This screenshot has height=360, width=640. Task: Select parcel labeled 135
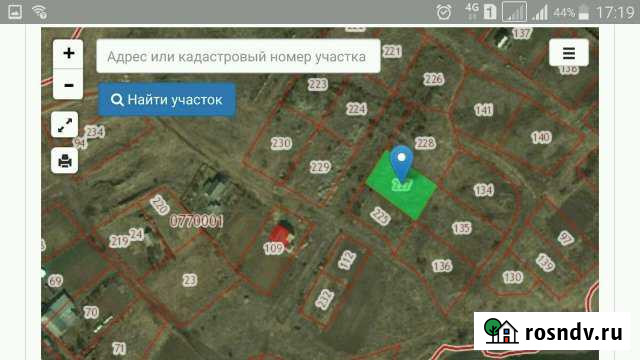coord(462,228)
